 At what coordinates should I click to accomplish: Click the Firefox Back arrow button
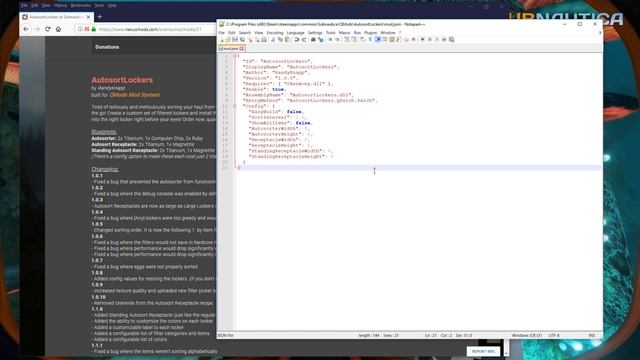(26, 29)
